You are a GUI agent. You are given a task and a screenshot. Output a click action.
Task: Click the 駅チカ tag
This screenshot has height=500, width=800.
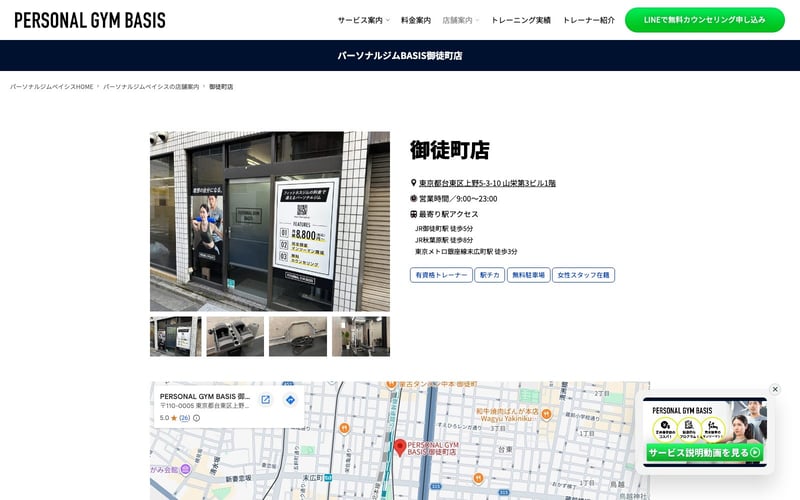[490, 275]
